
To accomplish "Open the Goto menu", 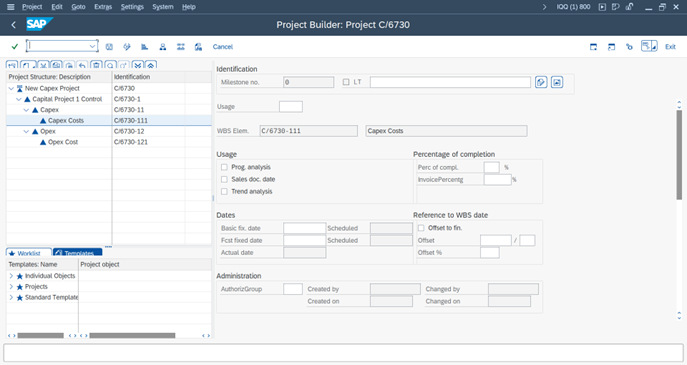I will coord(78,7).
